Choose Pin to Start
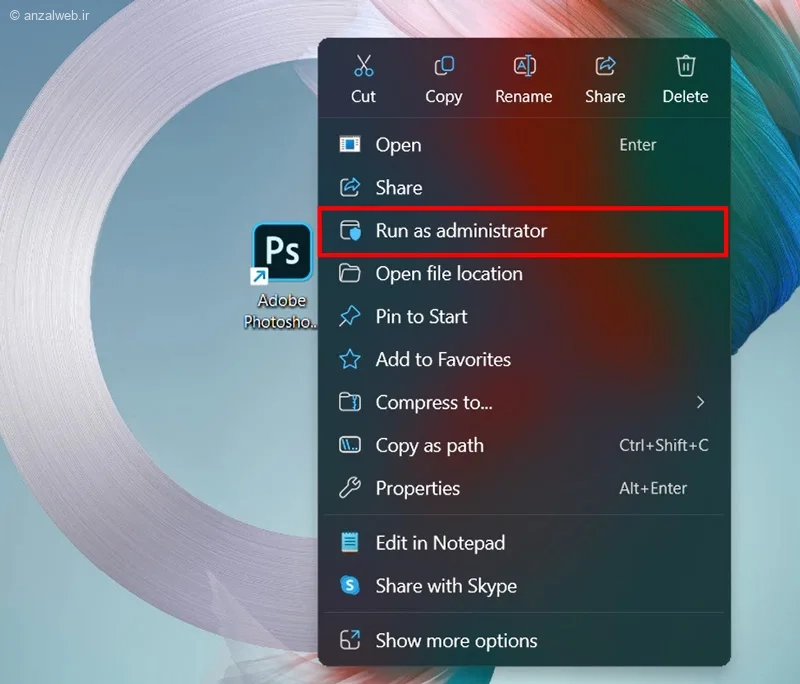Viewport: 800px width, 684px height. 524,316
